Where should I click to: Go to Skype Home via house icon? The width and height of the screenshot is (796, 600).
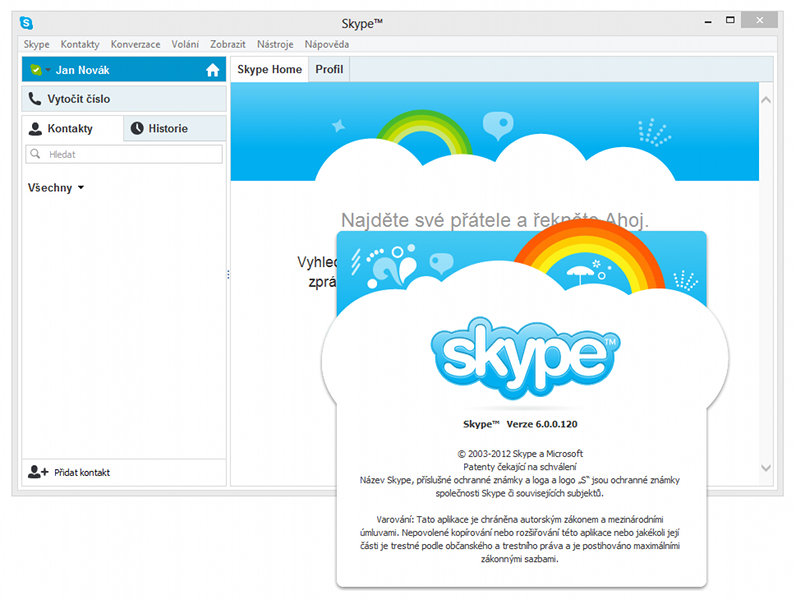(212, 70)
